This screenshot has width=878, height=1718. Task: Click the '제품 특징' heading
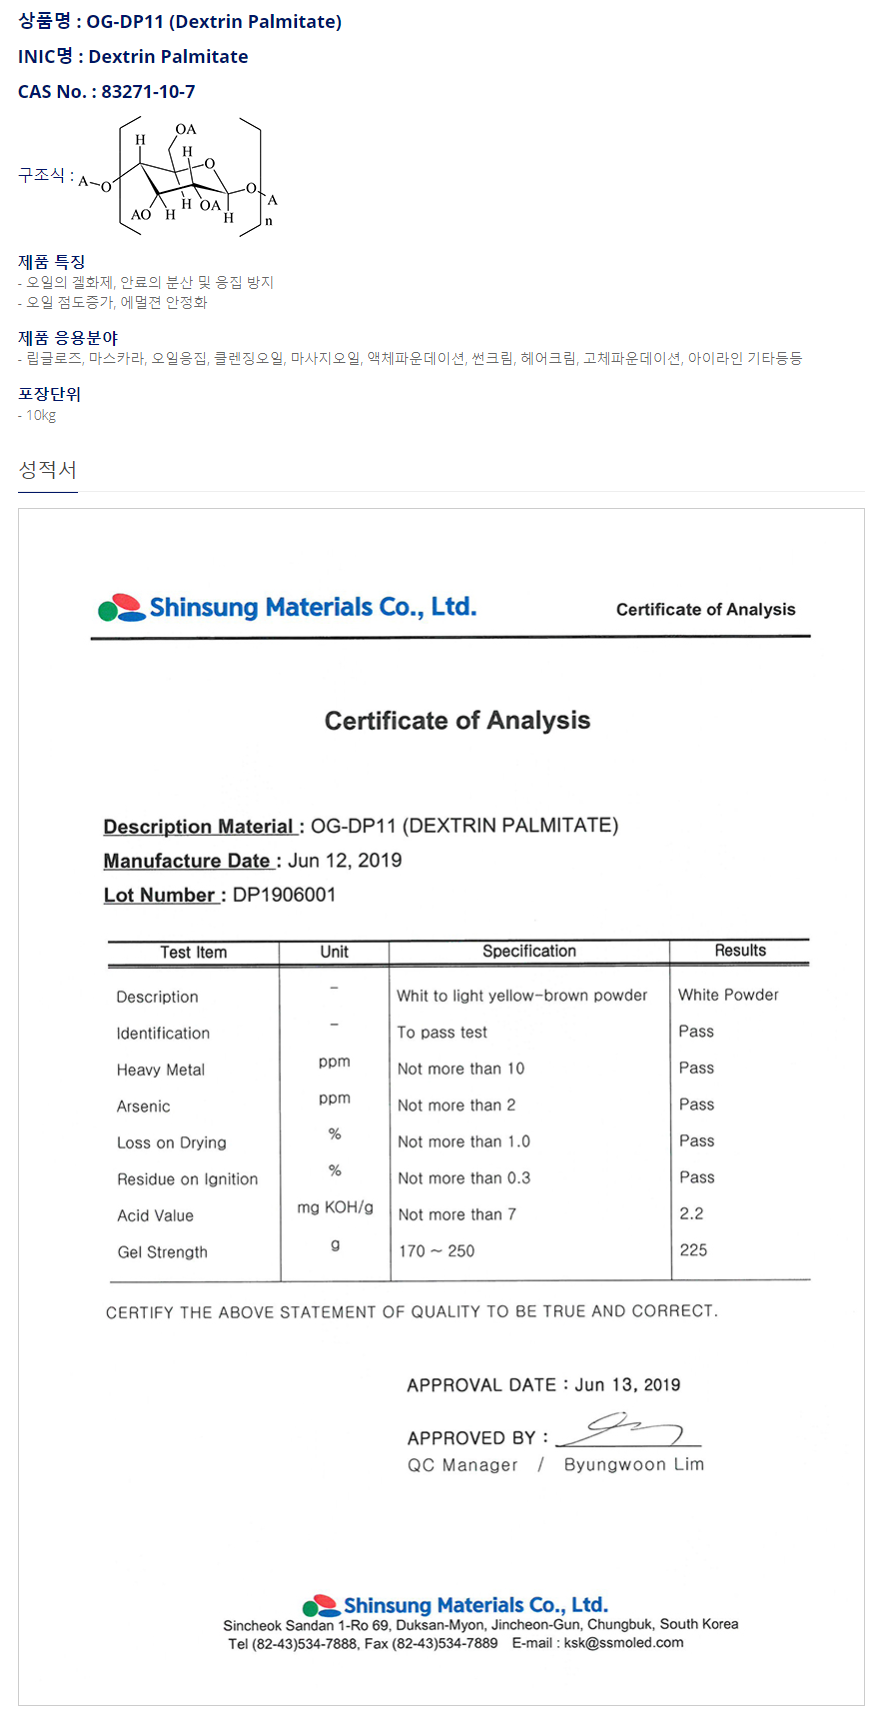click(52, 262)
